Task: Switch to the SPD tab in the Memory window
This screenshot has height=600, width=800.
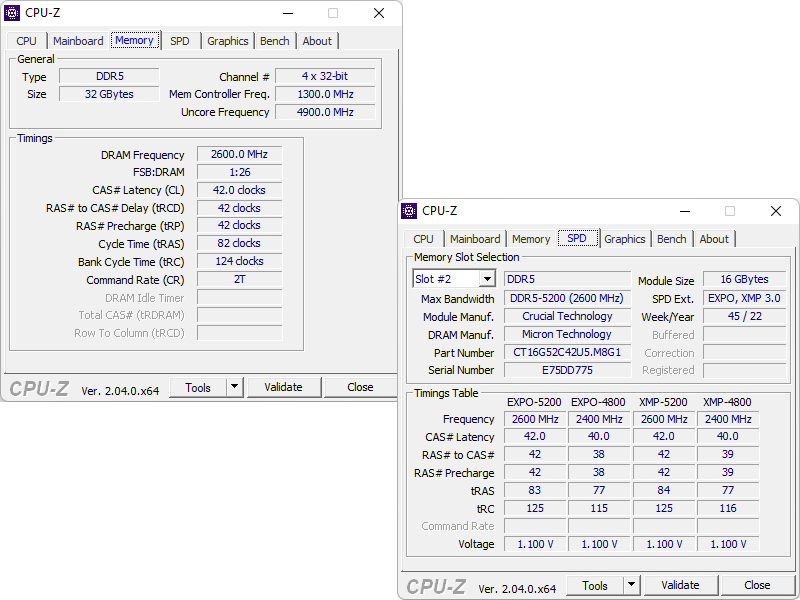Action: 180,41
